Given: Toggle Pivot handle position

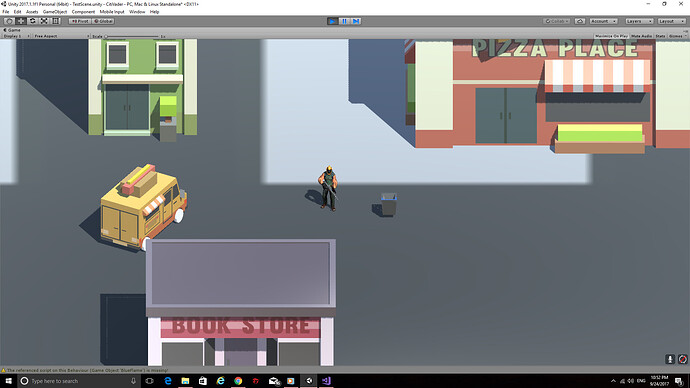Looking at the screenshot, I should (x=80, y=21).
